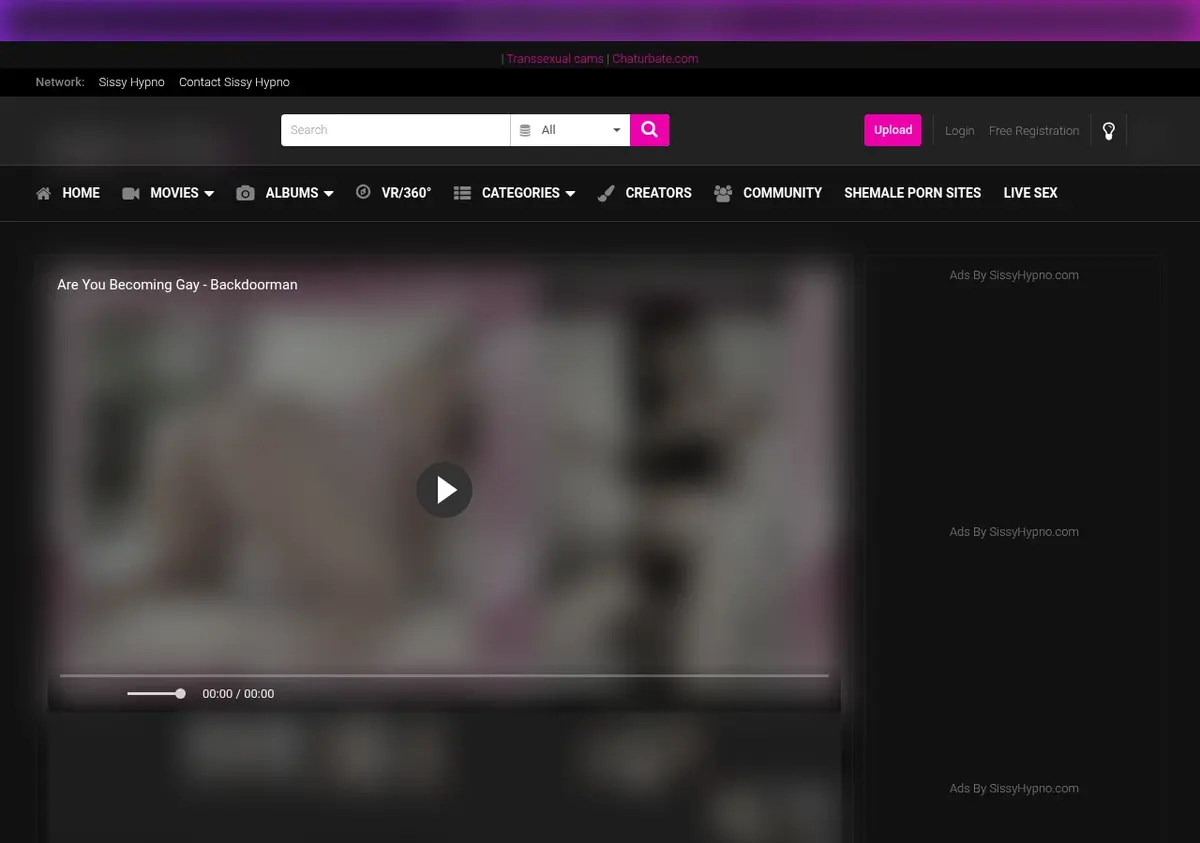Open the VR/360° section
The width and height of the screenshot is (1200, 843).
coord(406,193)
